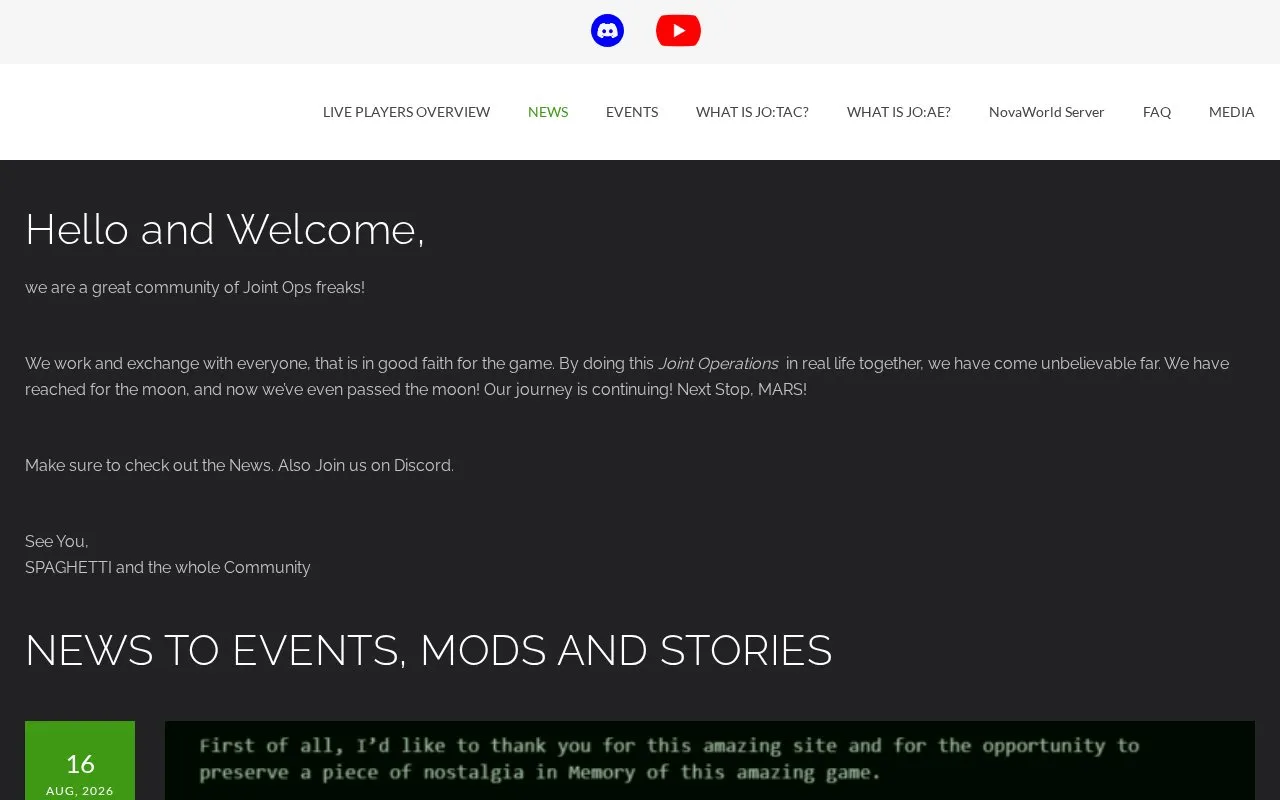This screenshot has width=1280, height=800.
Task: Open the news post thumbnail image
Action: click(x=710, y=761)
